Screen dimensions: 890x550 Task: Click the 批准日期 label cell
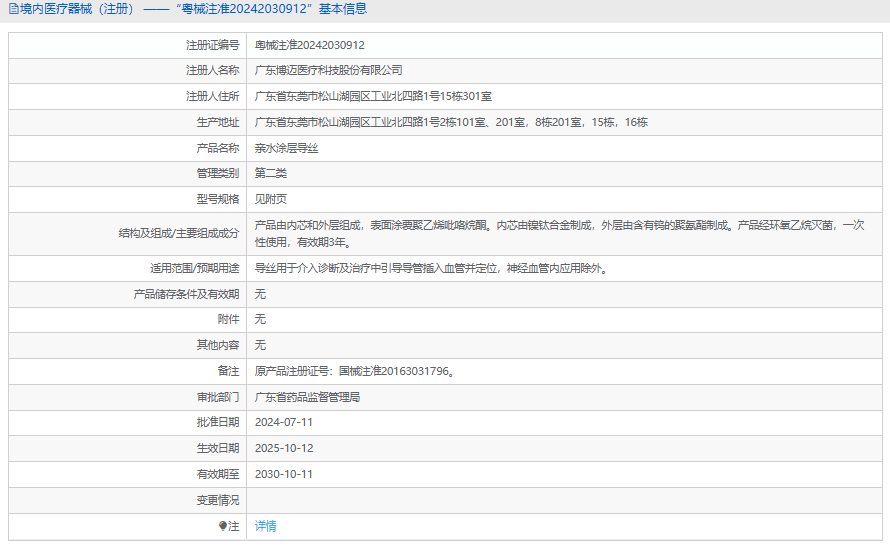click(128, 422)
